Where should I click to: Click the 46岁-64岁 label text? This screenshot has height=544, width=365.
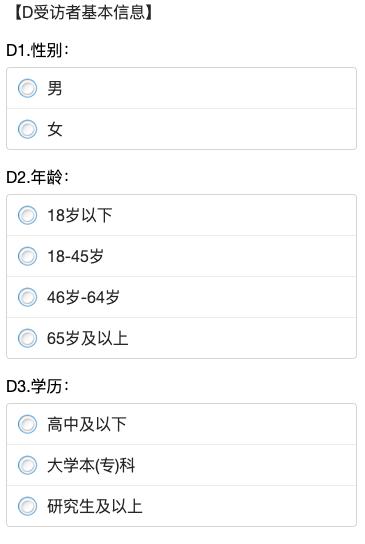83,297
